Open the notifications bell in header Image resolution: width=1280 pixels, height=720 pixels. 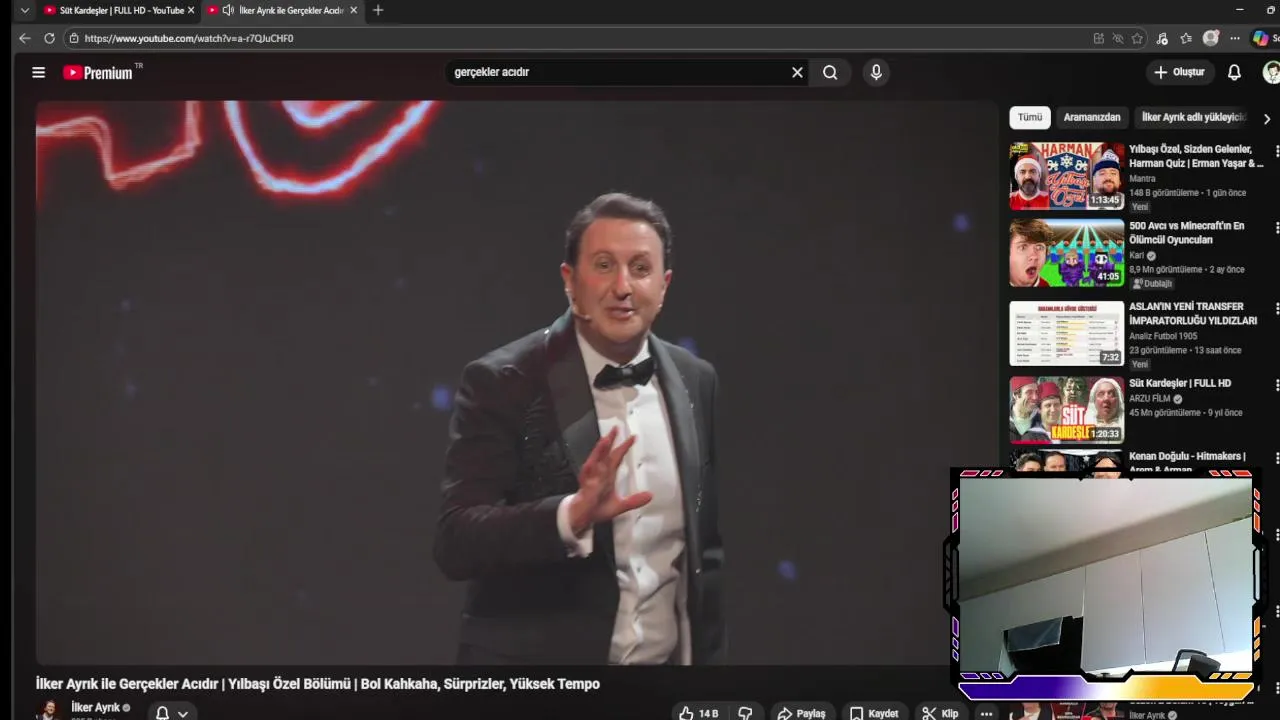coord(1234,72)
